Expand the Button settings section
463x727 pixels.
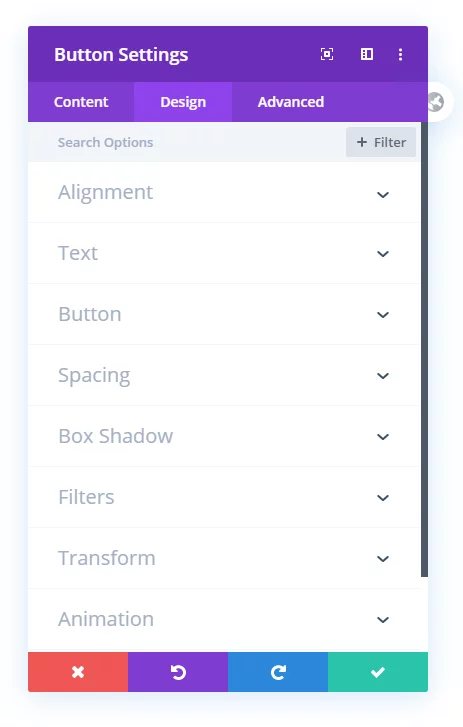pos(224,314)
